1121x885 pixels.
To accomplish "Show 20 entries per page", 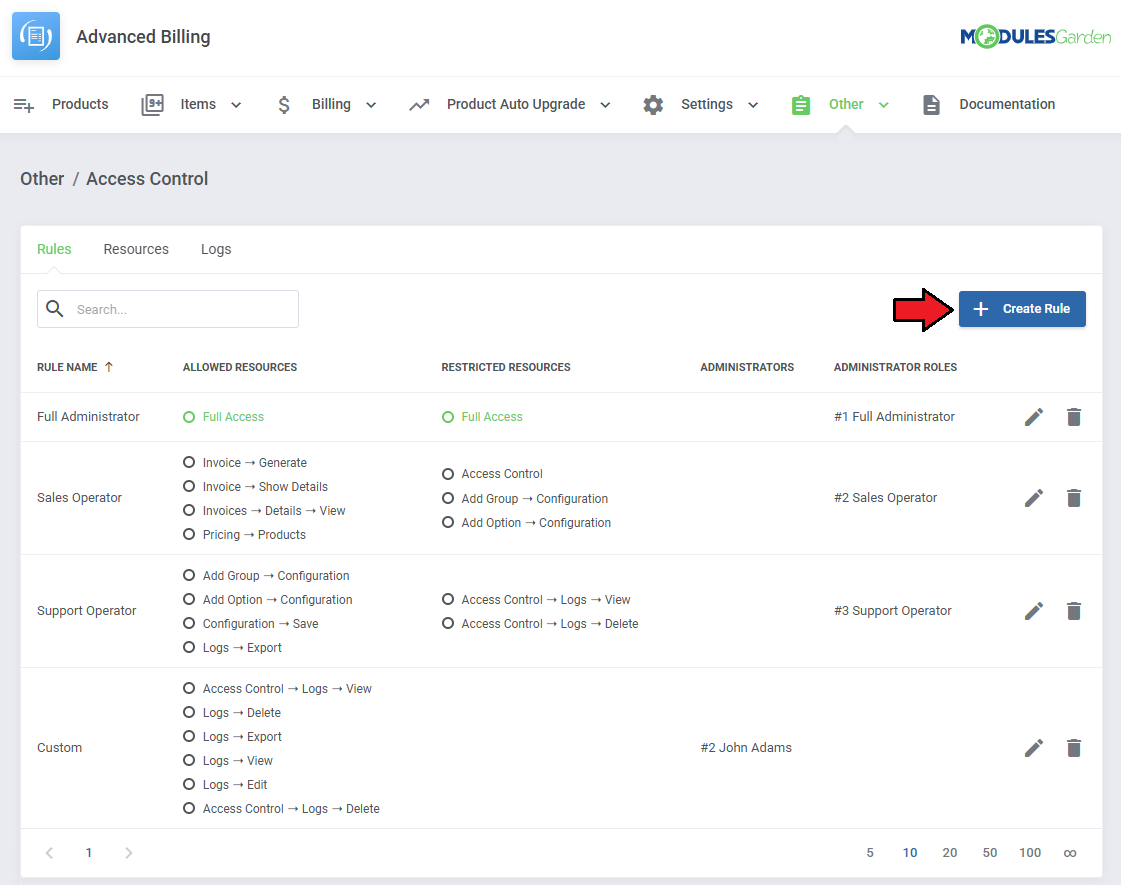I will coord(949,853).
